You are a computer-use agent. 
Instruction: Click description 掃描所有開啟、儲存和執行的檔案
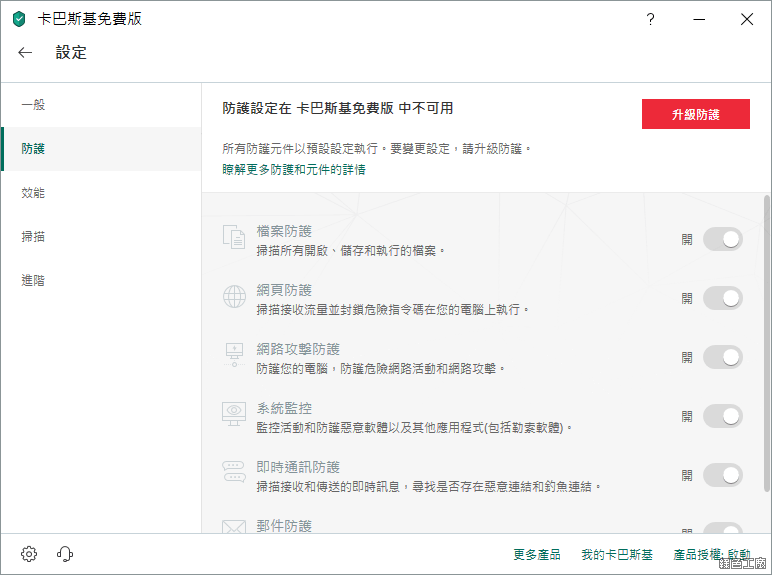click(351, 251)
